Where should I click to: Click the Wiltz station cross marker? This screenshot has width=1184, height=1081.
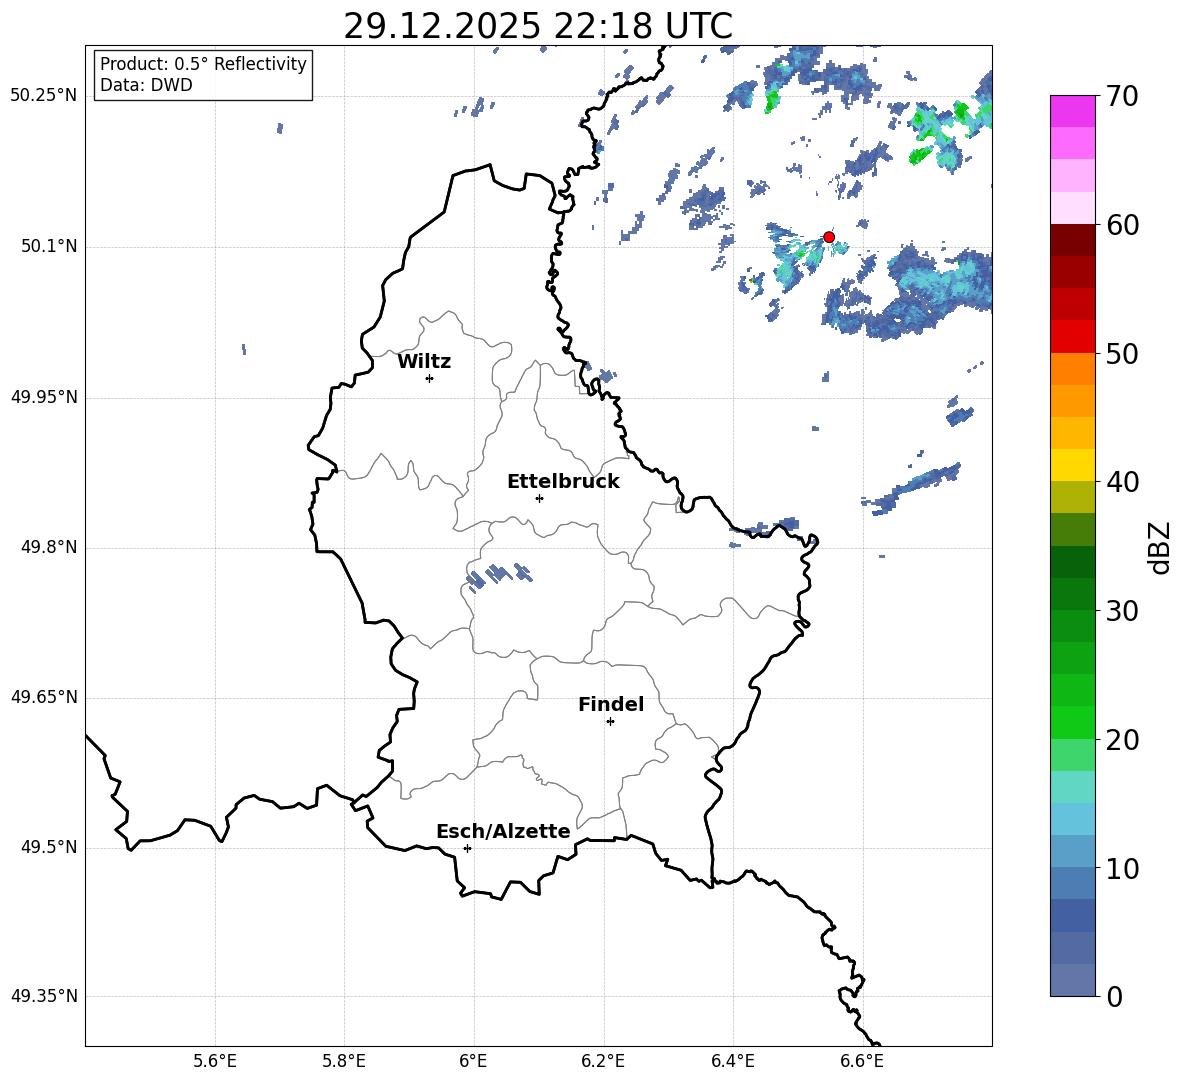pos(430,378)
